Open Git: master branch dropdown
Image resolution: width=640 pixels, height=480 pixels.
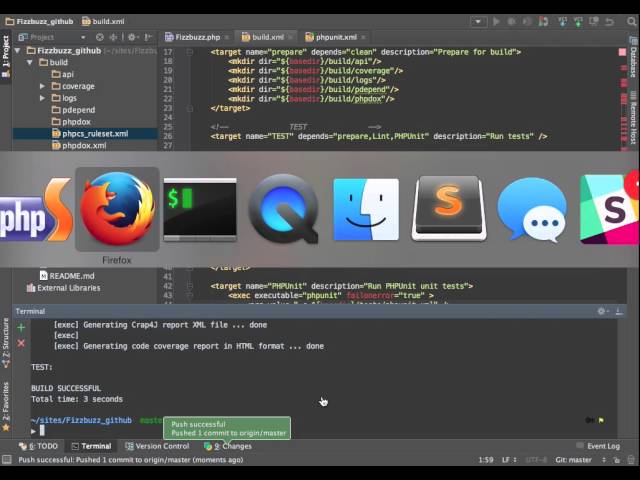(580, 460)
